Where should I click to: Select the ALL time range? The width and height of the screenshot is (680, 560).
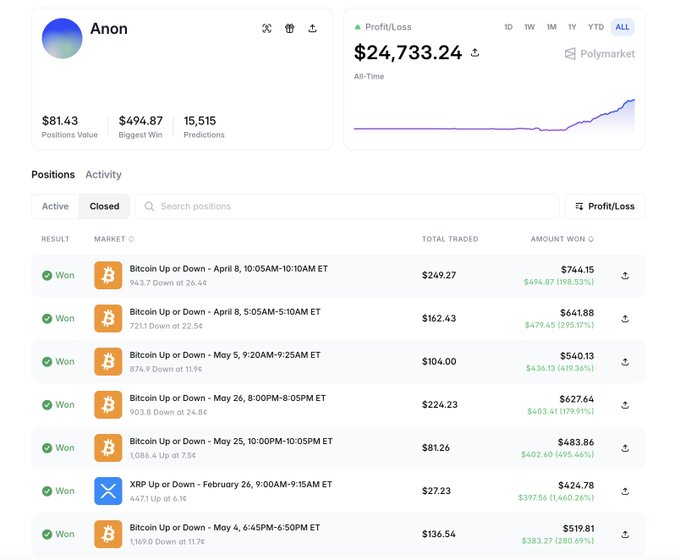[622, 27]
